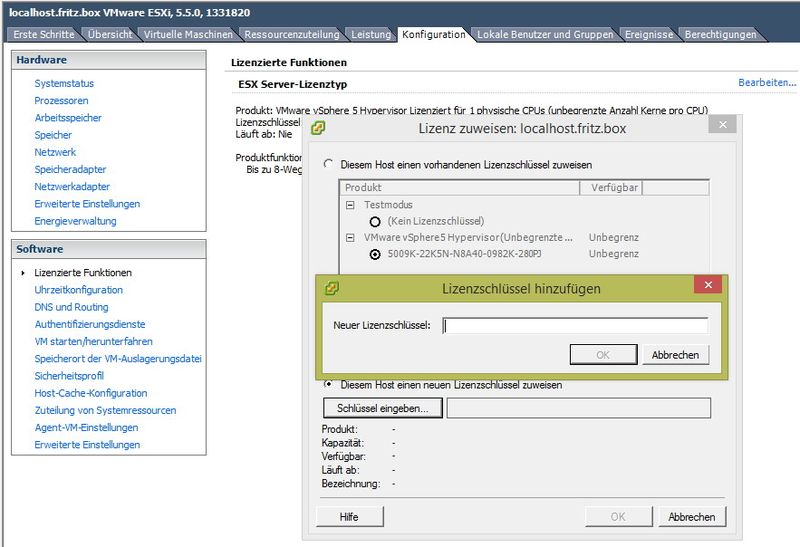Screen dimensions: 800x547
Task: Switch to the Ereignisse tab
Action: pyautogui.click(x=649, y=34)
